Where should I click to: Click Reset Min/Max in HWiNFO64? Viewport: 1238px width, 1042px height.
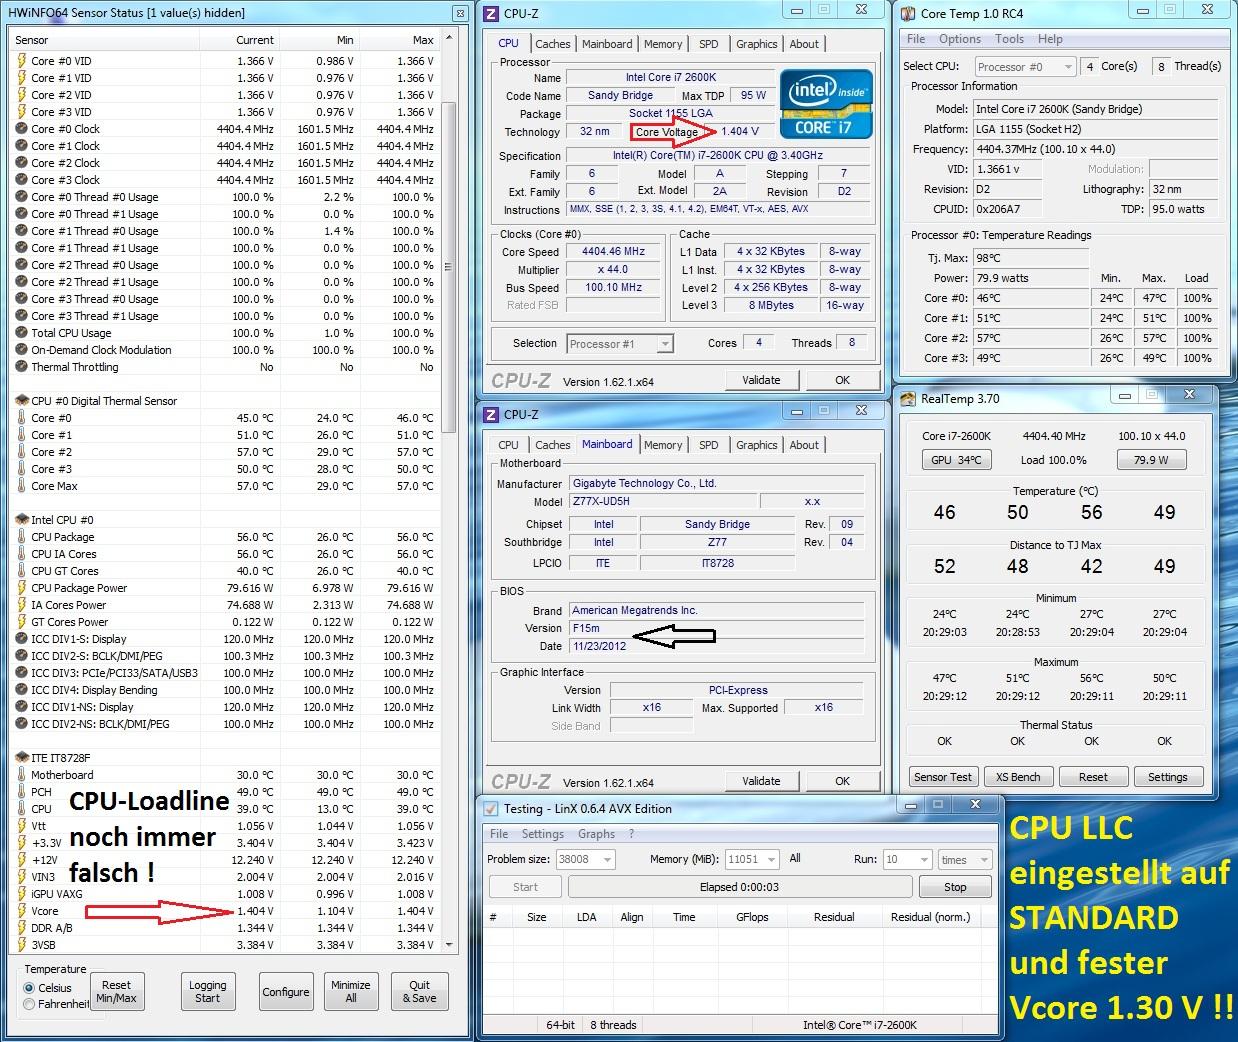point(116,992)
